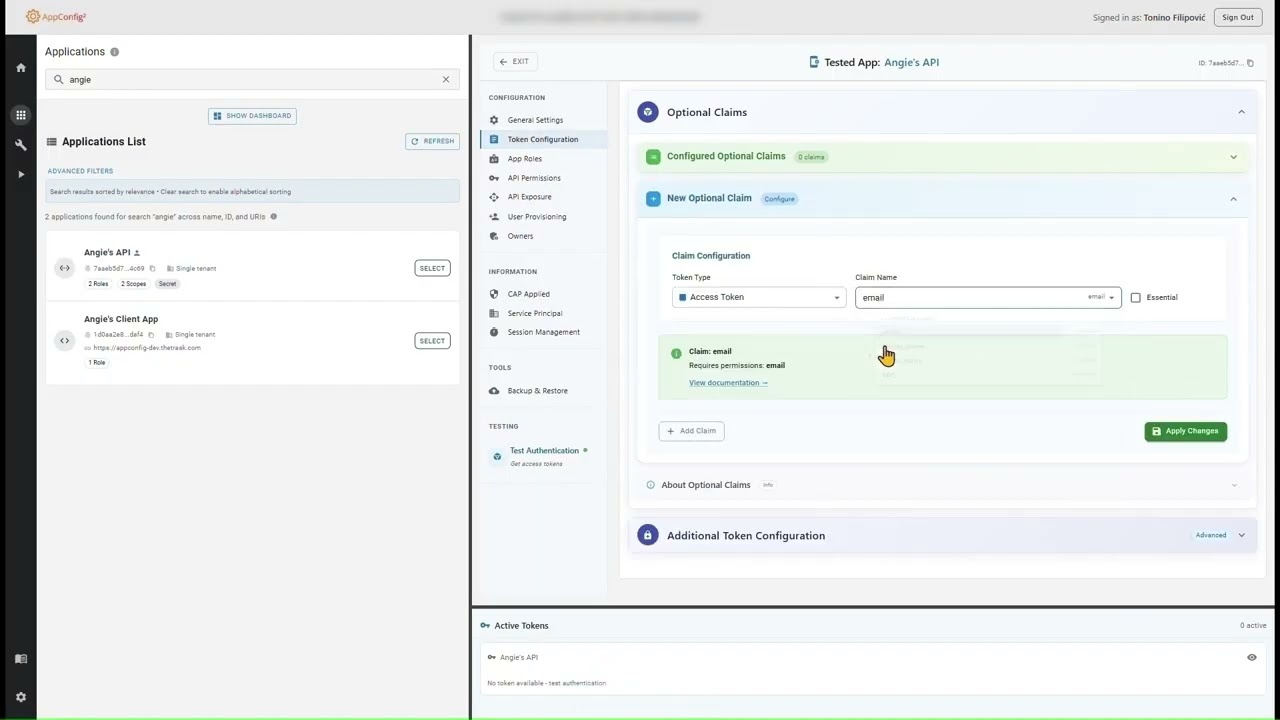The width and height of the screenshot is (1280, 720).
Task: Copy Angie's Client App ID in list
Action: coord(151,334)
